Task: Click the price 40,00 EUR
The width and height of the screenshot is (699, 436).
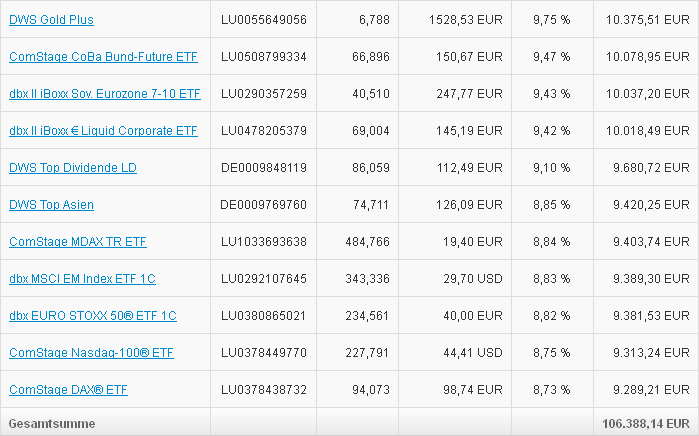Action: coord(473,316)
